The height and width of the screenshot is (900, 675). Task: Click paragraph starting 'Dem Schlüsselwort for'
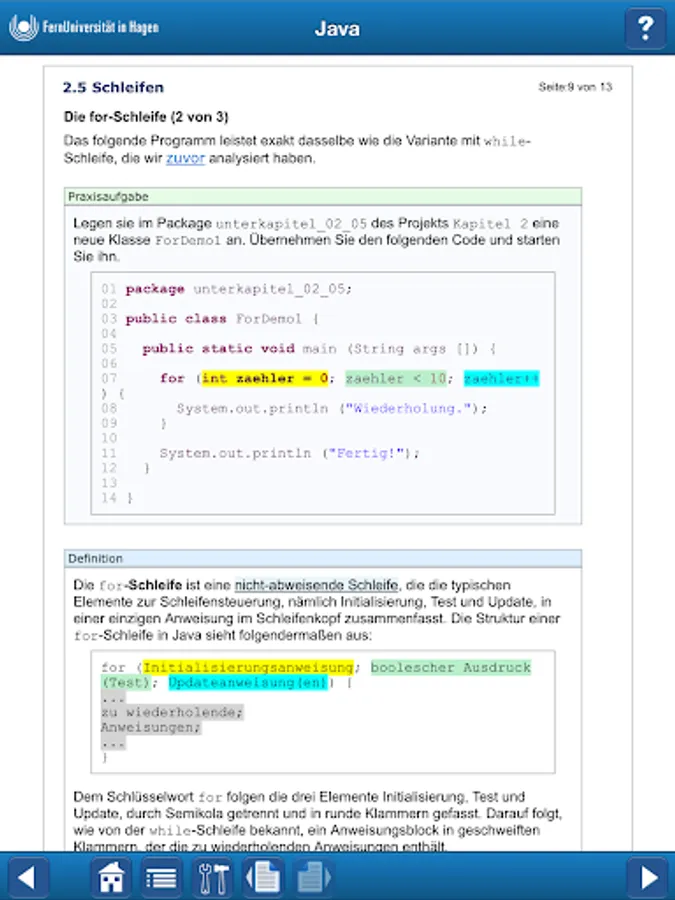point(317,821)
